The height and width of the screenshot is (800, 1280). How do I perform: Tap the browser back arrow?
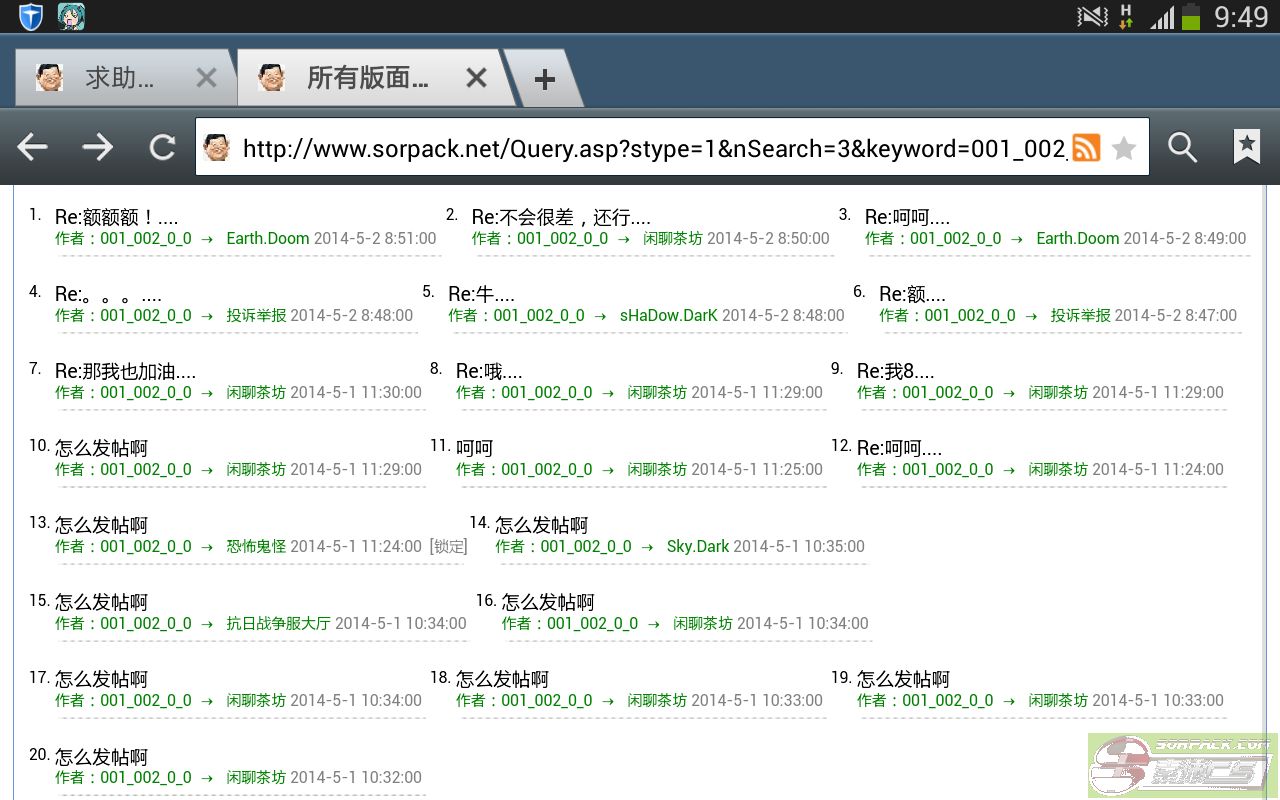[33, 148]
